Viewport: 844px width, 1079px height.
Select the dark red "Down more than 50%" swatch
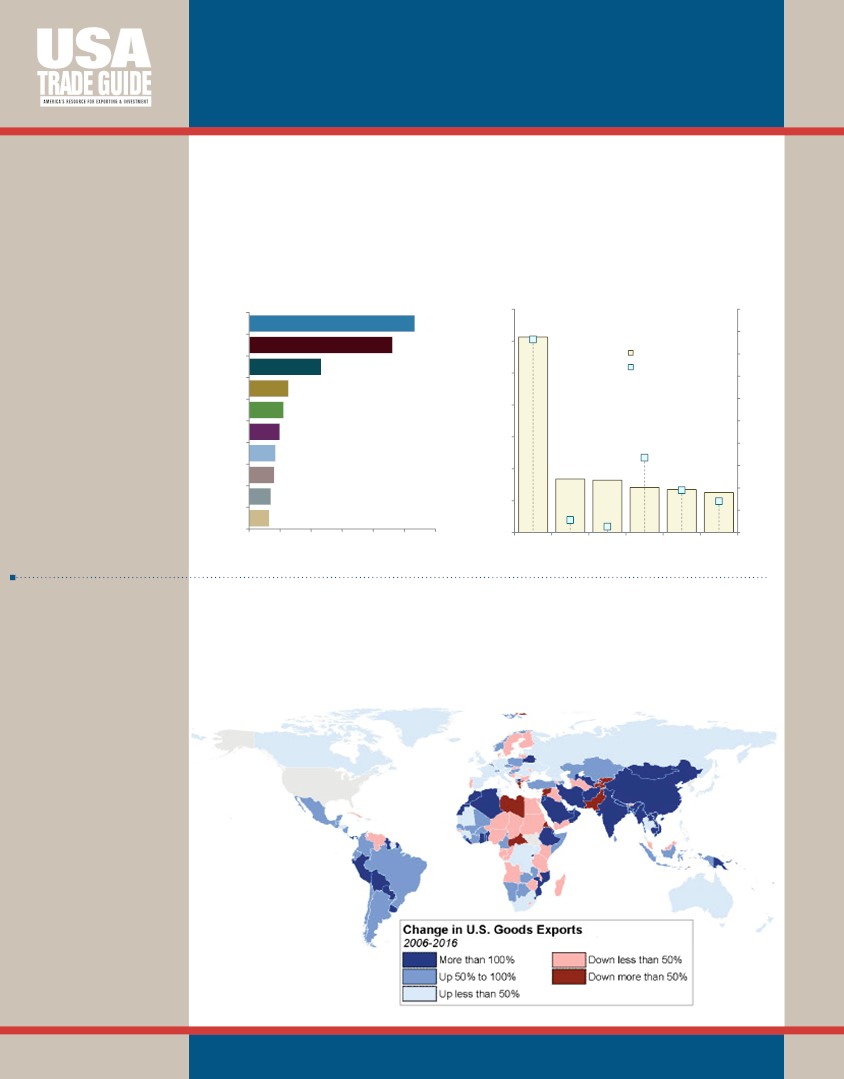point(569,976)
